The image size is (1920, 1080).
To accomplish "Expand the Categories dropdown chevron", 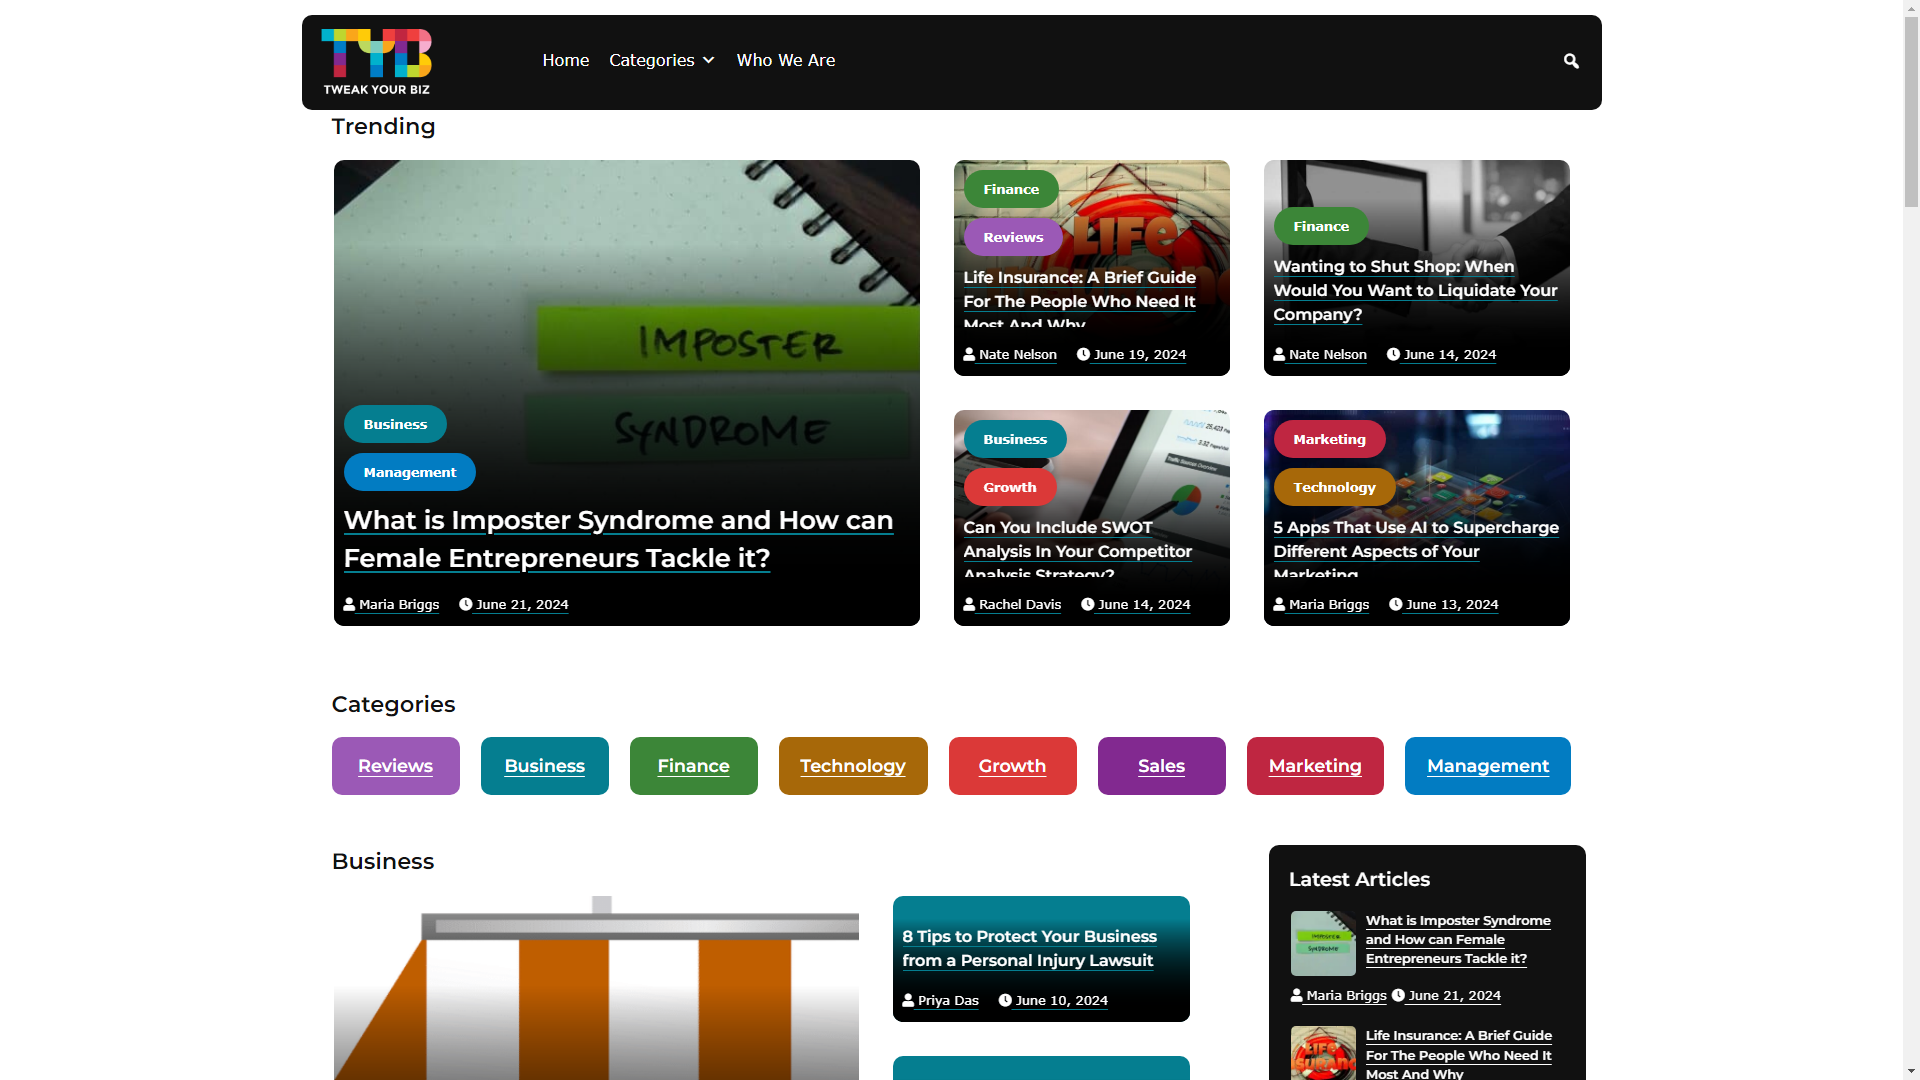I will 709,61.
